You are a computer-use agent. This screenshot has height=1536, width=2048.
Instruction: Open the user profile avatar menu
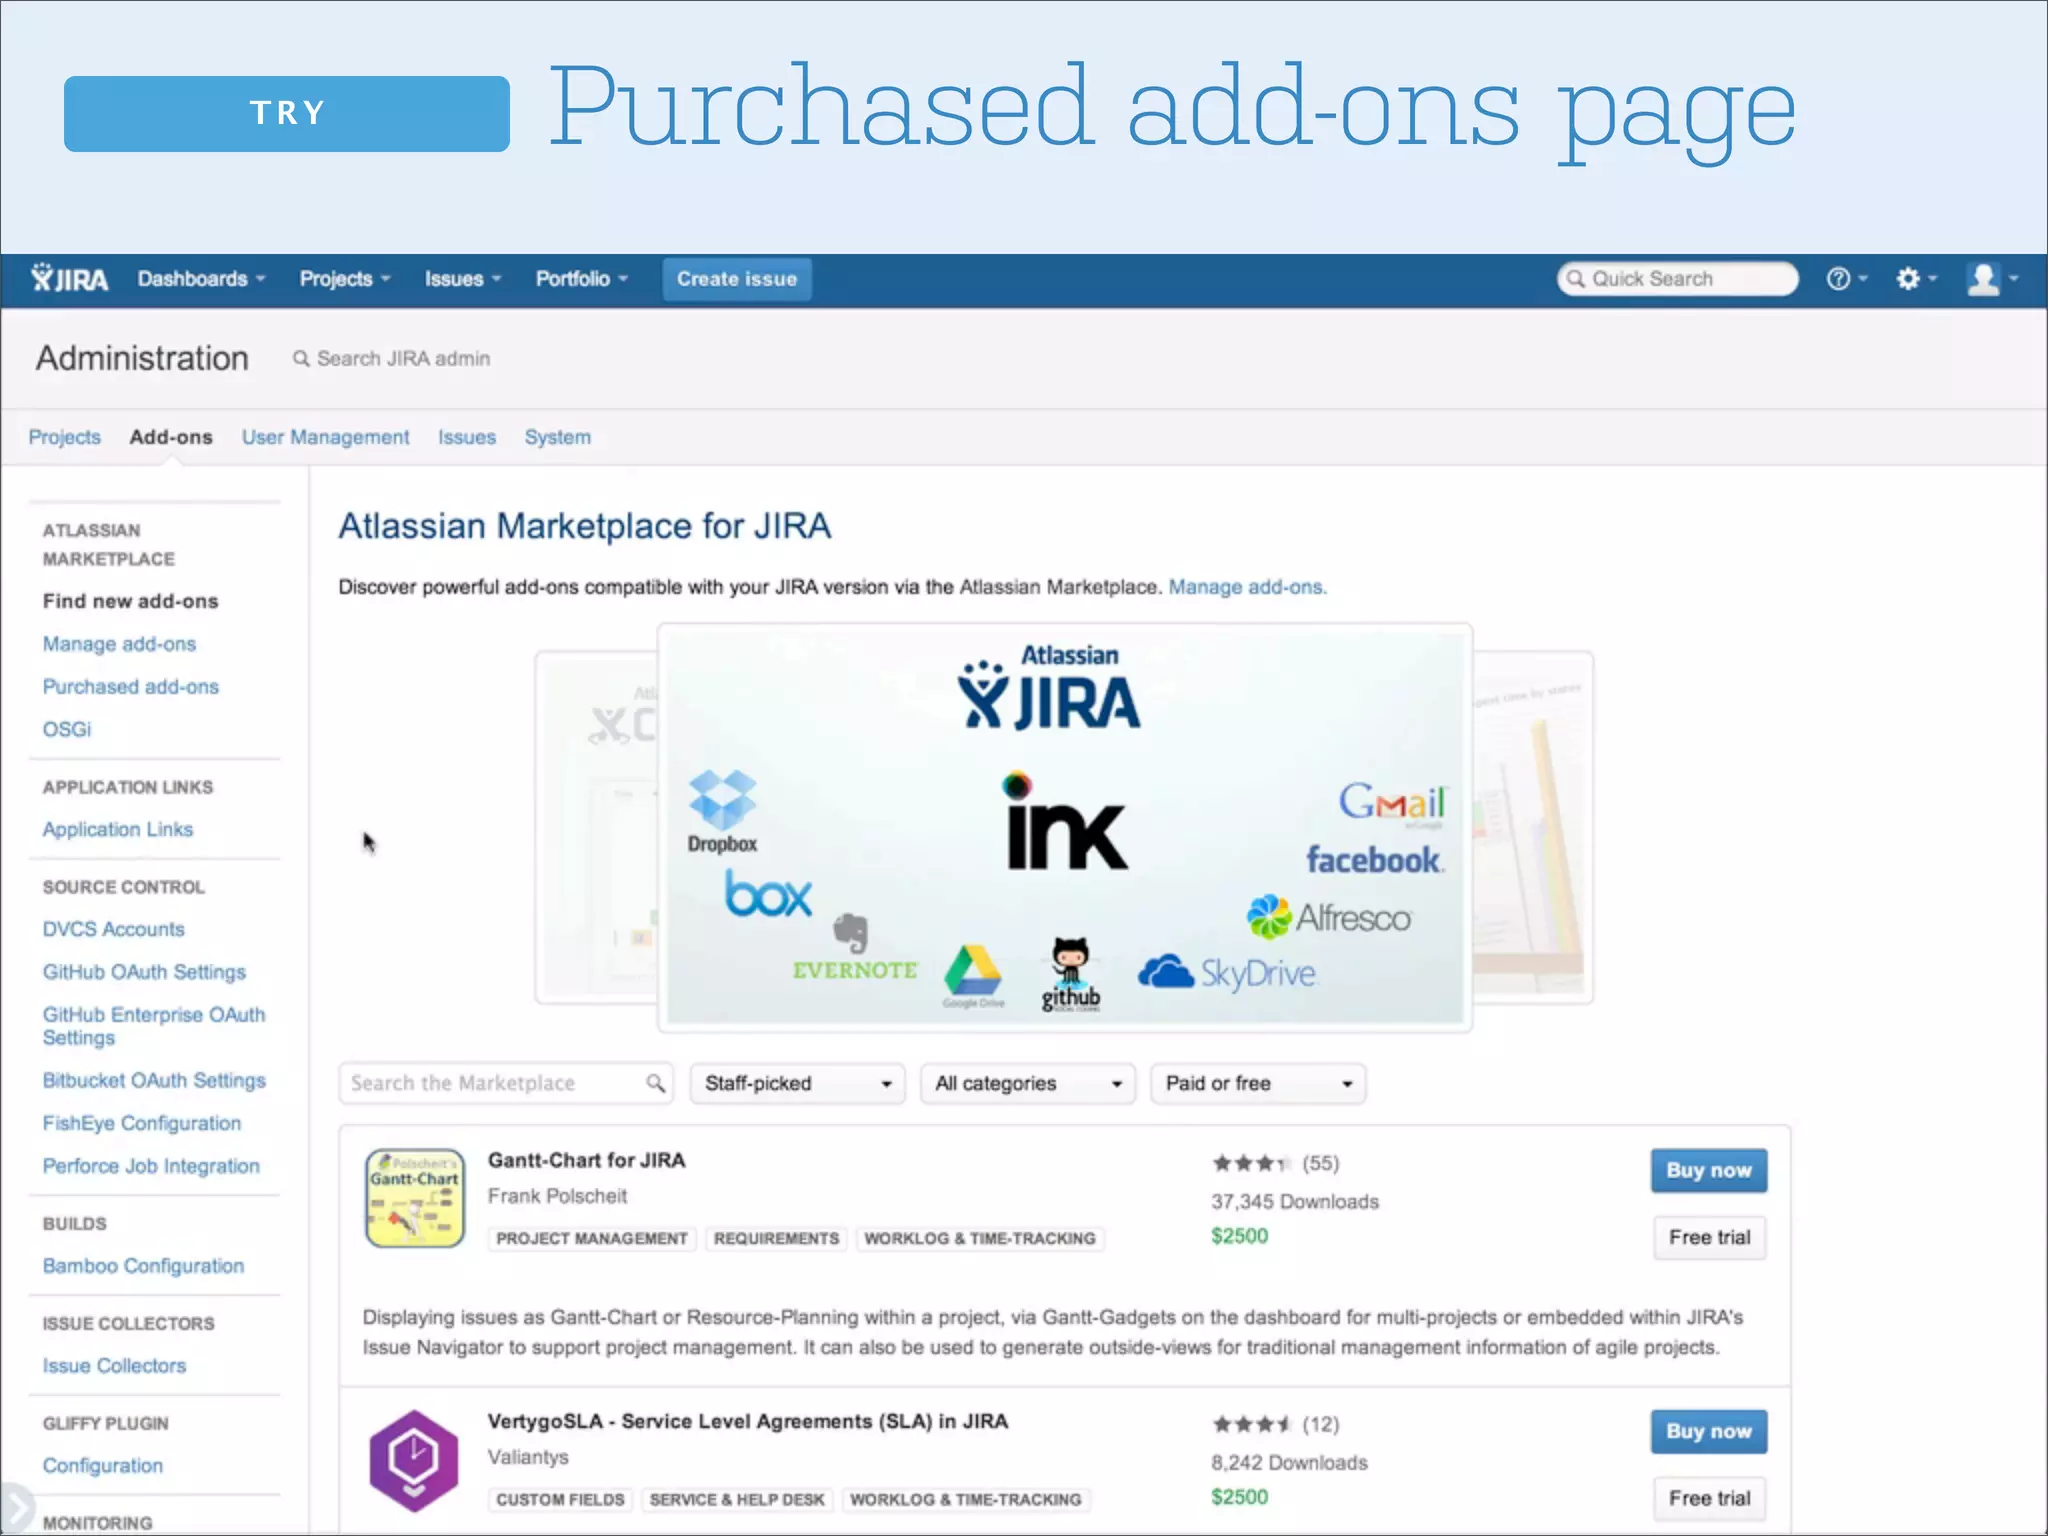[1991, 279]
